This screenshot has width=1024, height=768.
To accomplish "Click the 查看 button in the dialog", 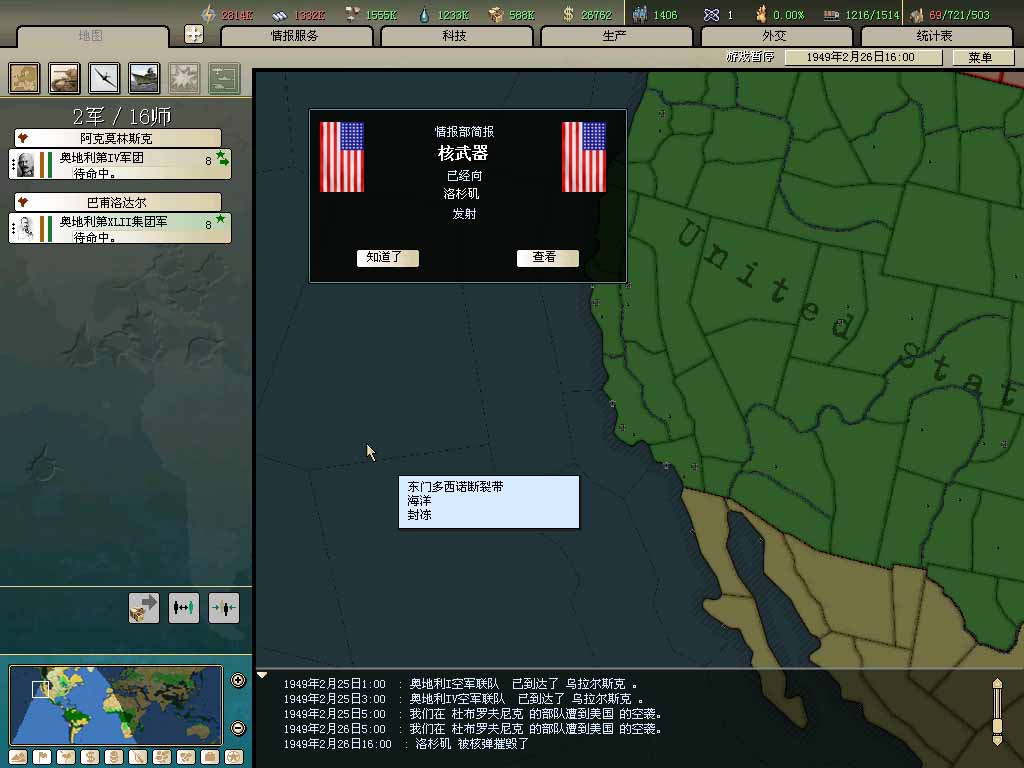I will [x=547, y=257].
